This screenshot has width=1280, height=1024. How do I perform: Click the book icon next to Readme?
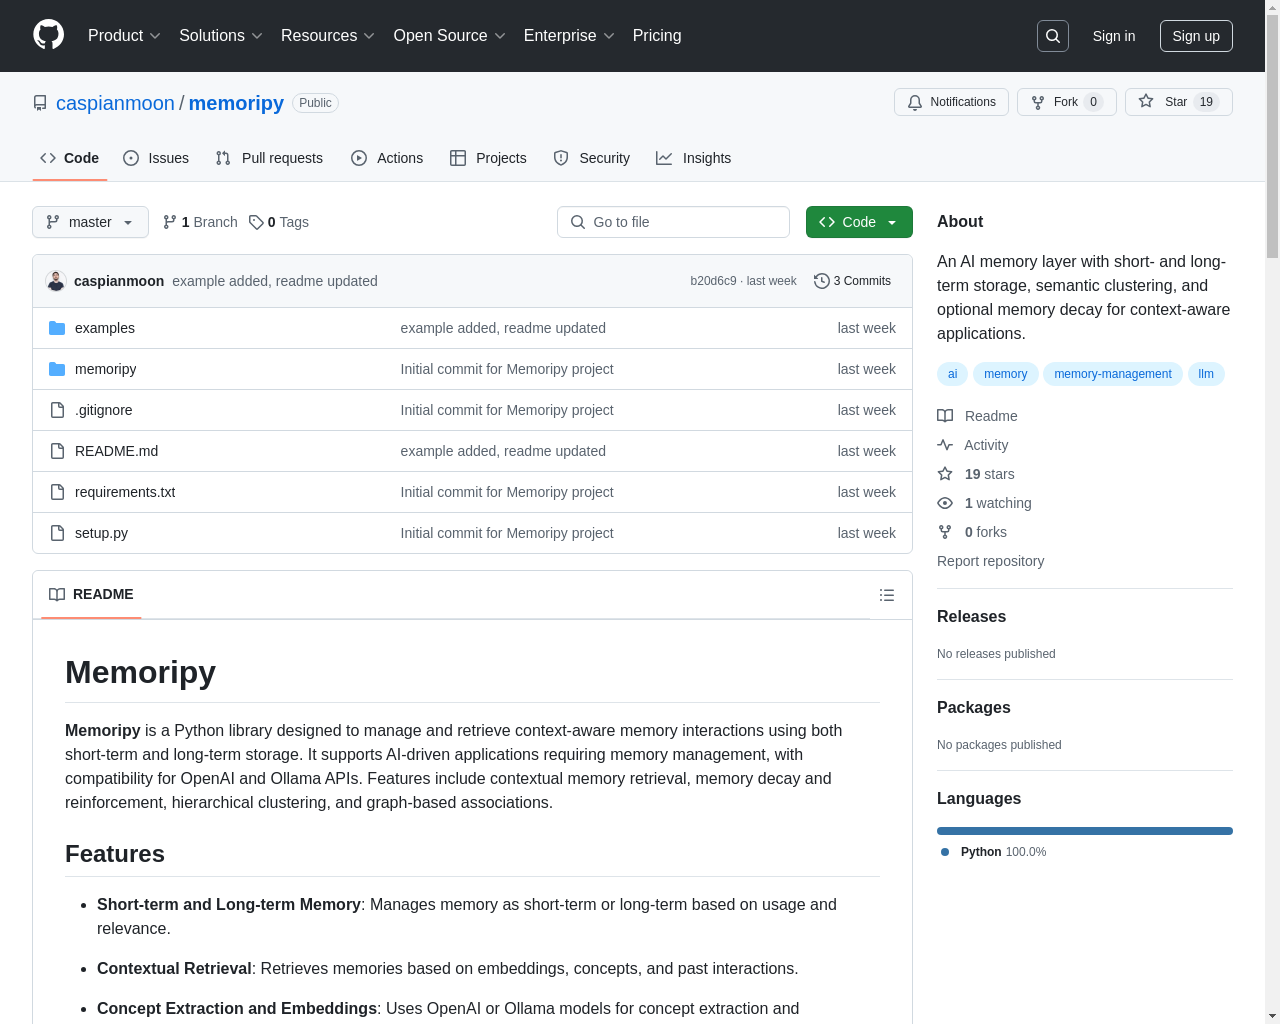tap(945, 416)
